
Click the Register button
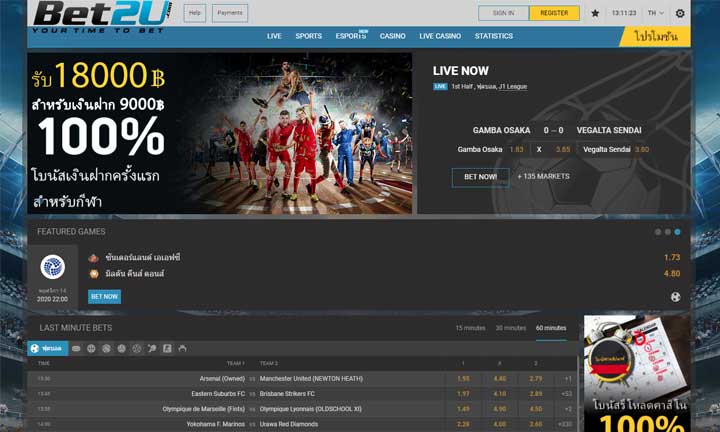pos(554,13)
